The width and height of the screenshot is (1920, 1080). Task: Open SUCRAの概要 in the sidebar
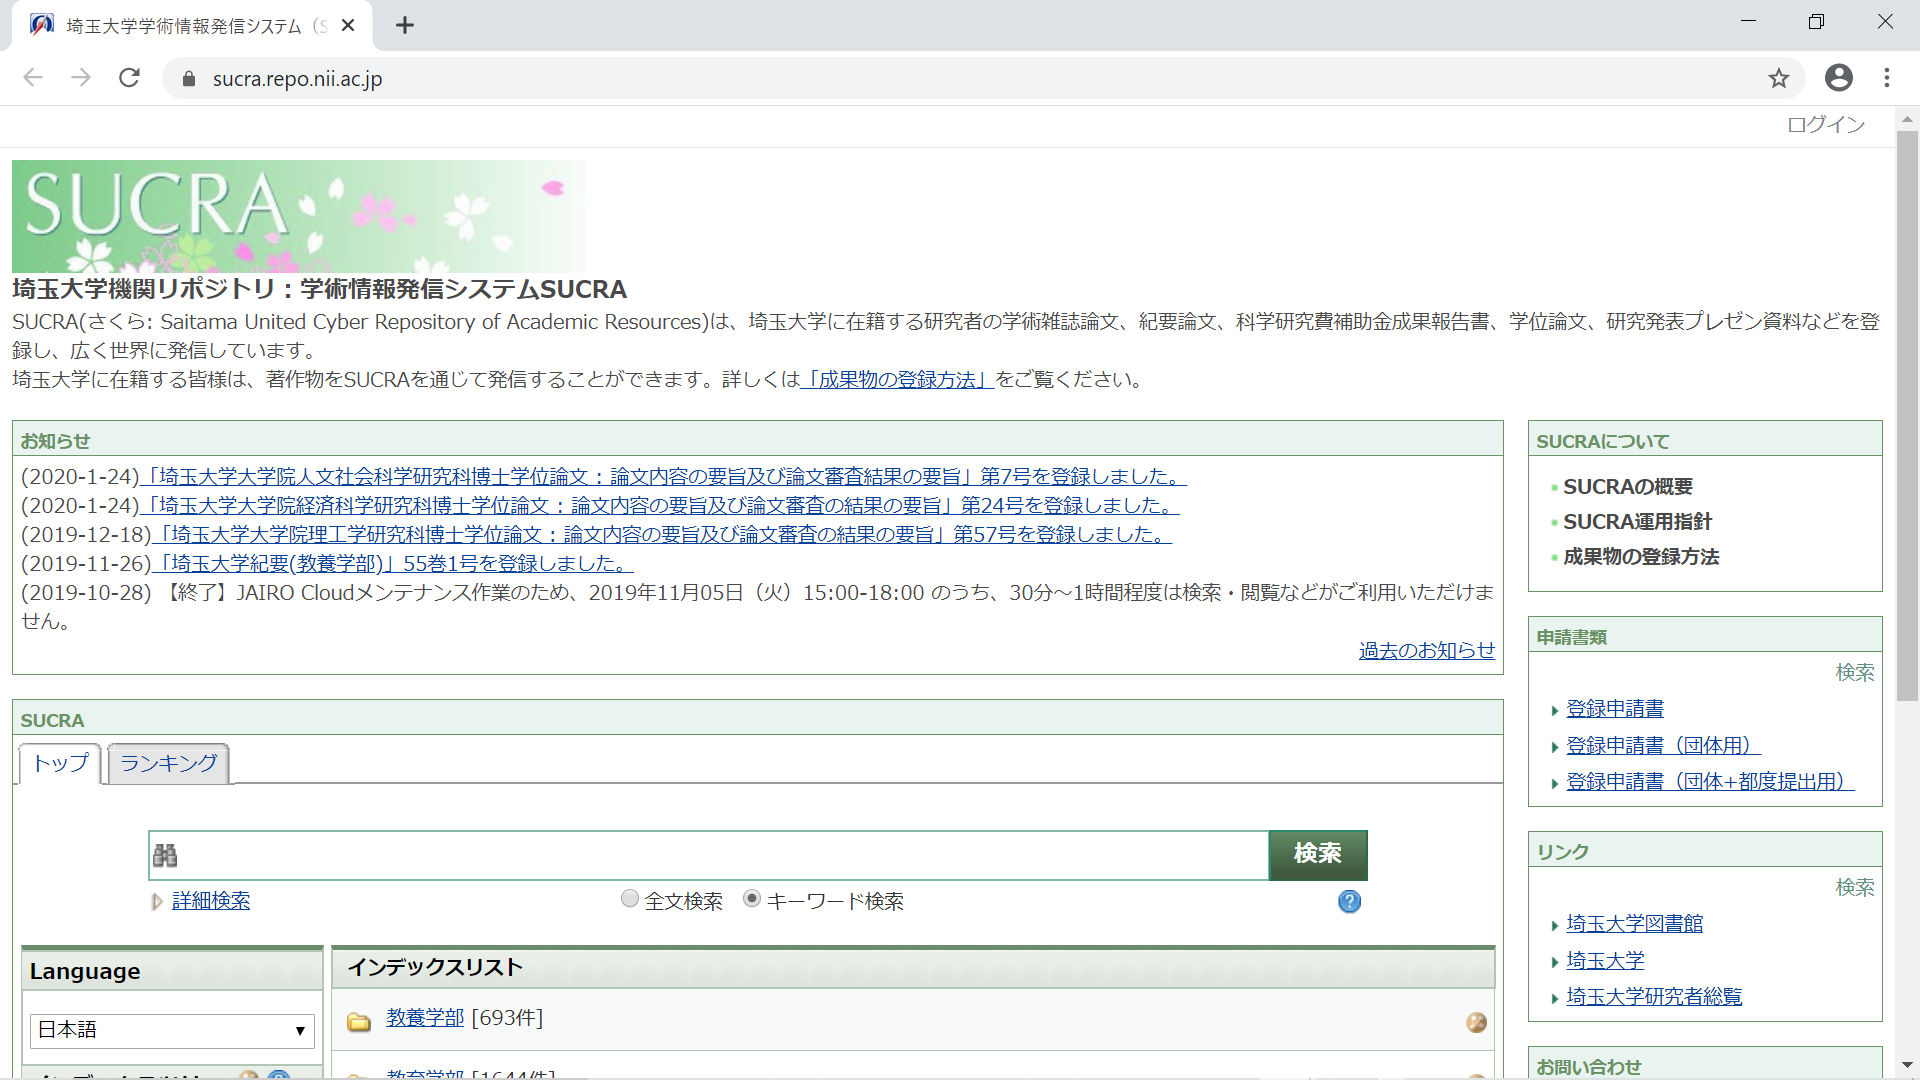pos(1628,487)
